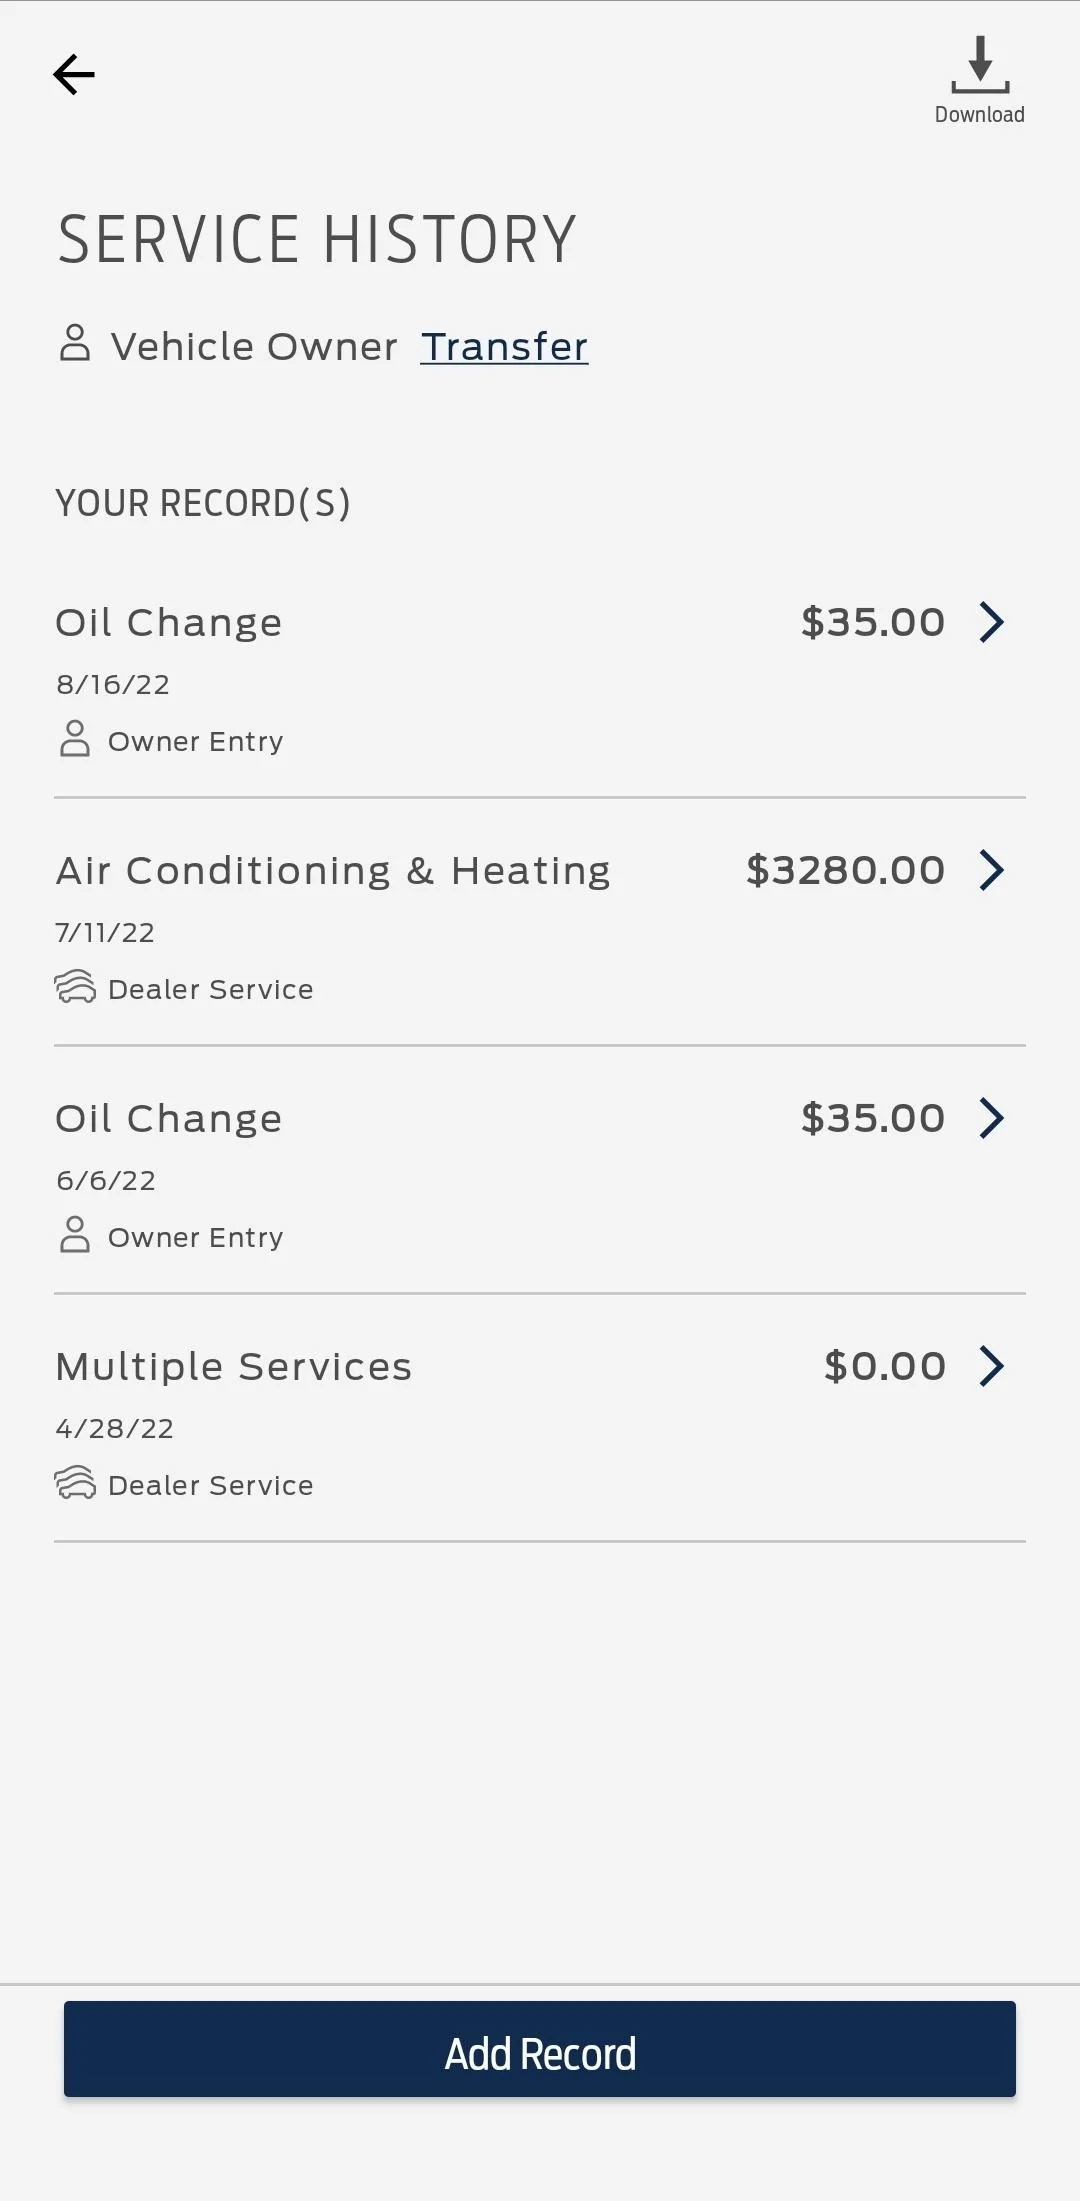Tap the car icon beside 4/28/22 Dealer Service
The height and width of the screenshot is (2201, 1080).
tap(75, 1483)
